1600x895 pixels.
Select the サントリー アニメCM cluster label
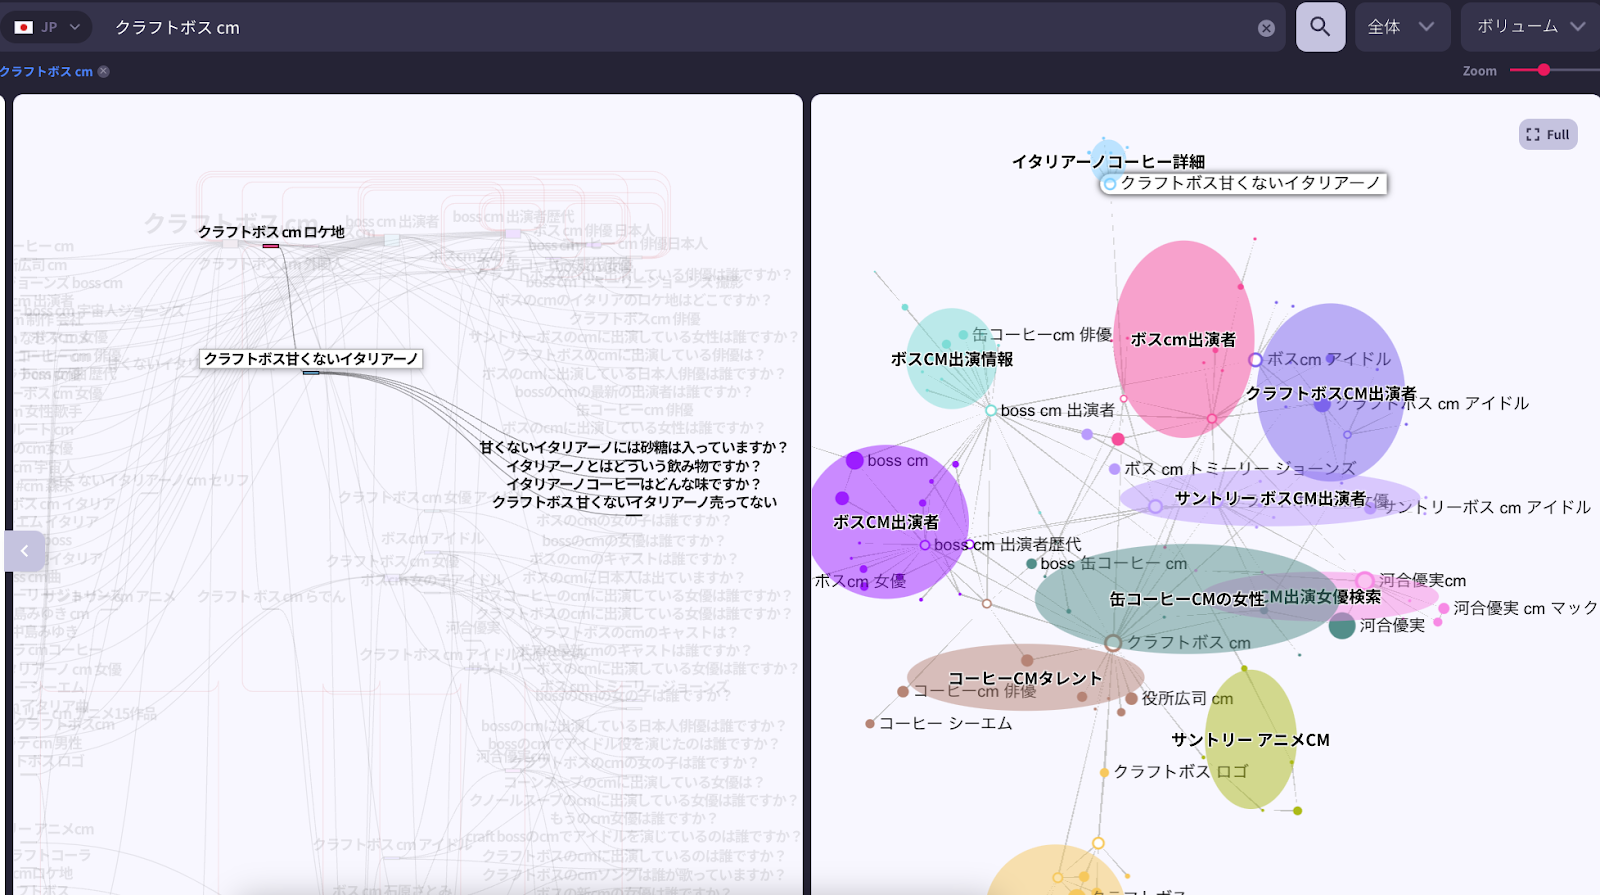tap(1250, 740)
